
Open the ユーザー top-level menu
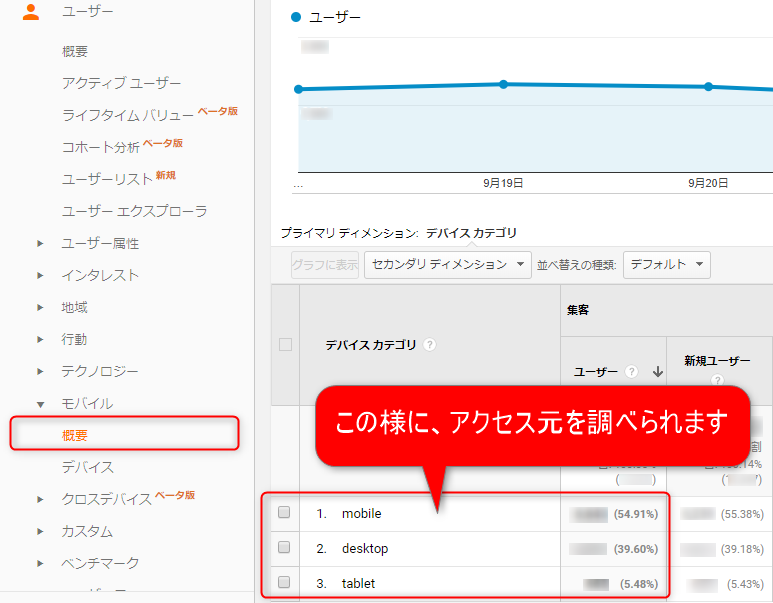tap(88, 11)
